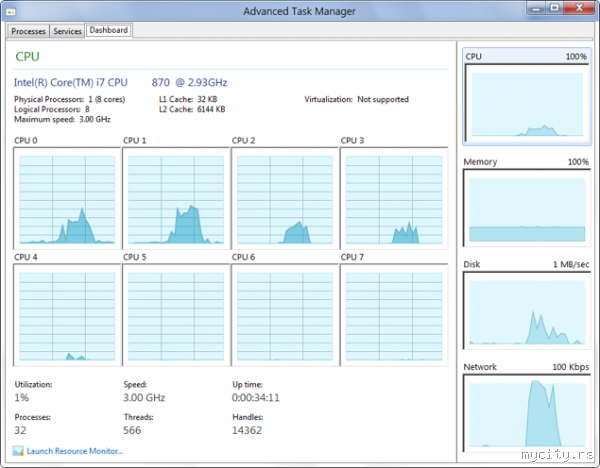Click Launch Resource Monitor link
The height and width of the screenshot is (468, 600).
[x=75, y=451]
